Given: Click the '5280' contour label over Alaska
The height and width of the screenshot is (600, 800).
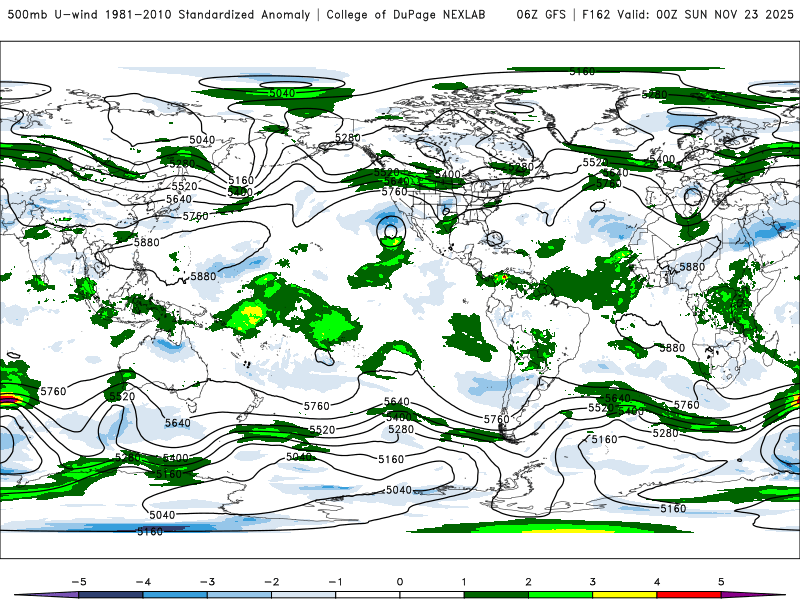Looking at the screenshot, I should (x=348, y=138).
